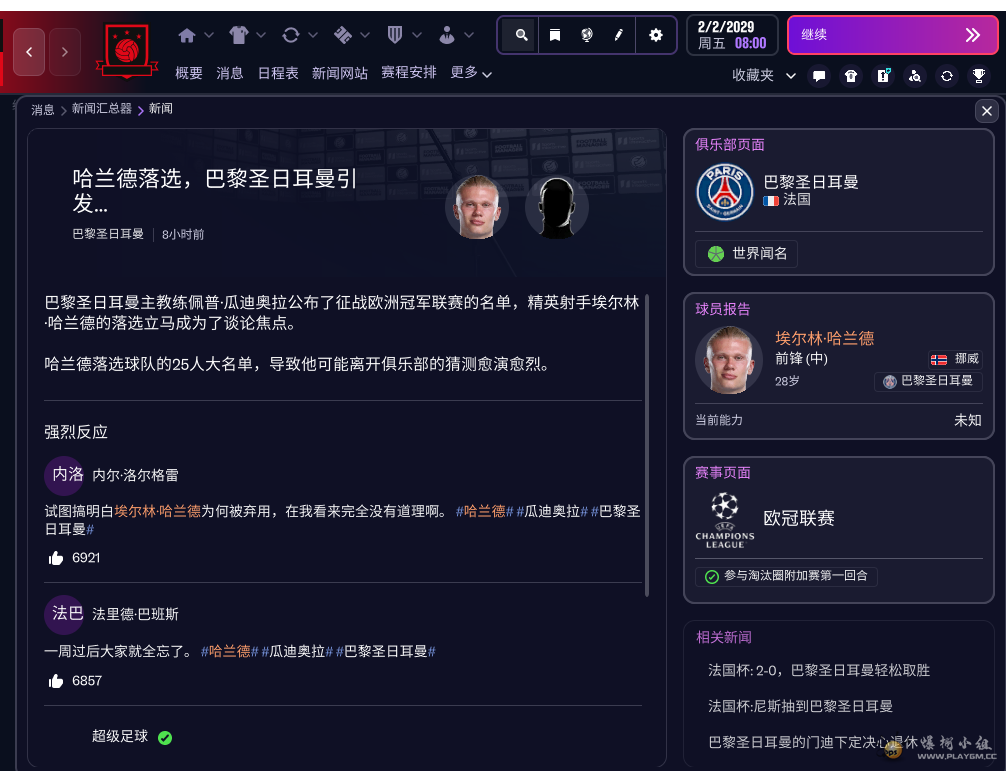The width and height of the screenshot is (1006, 771).
Task: Like 法里德·巴班斯's comment thumbs-up
Action: tap(56, 681)
